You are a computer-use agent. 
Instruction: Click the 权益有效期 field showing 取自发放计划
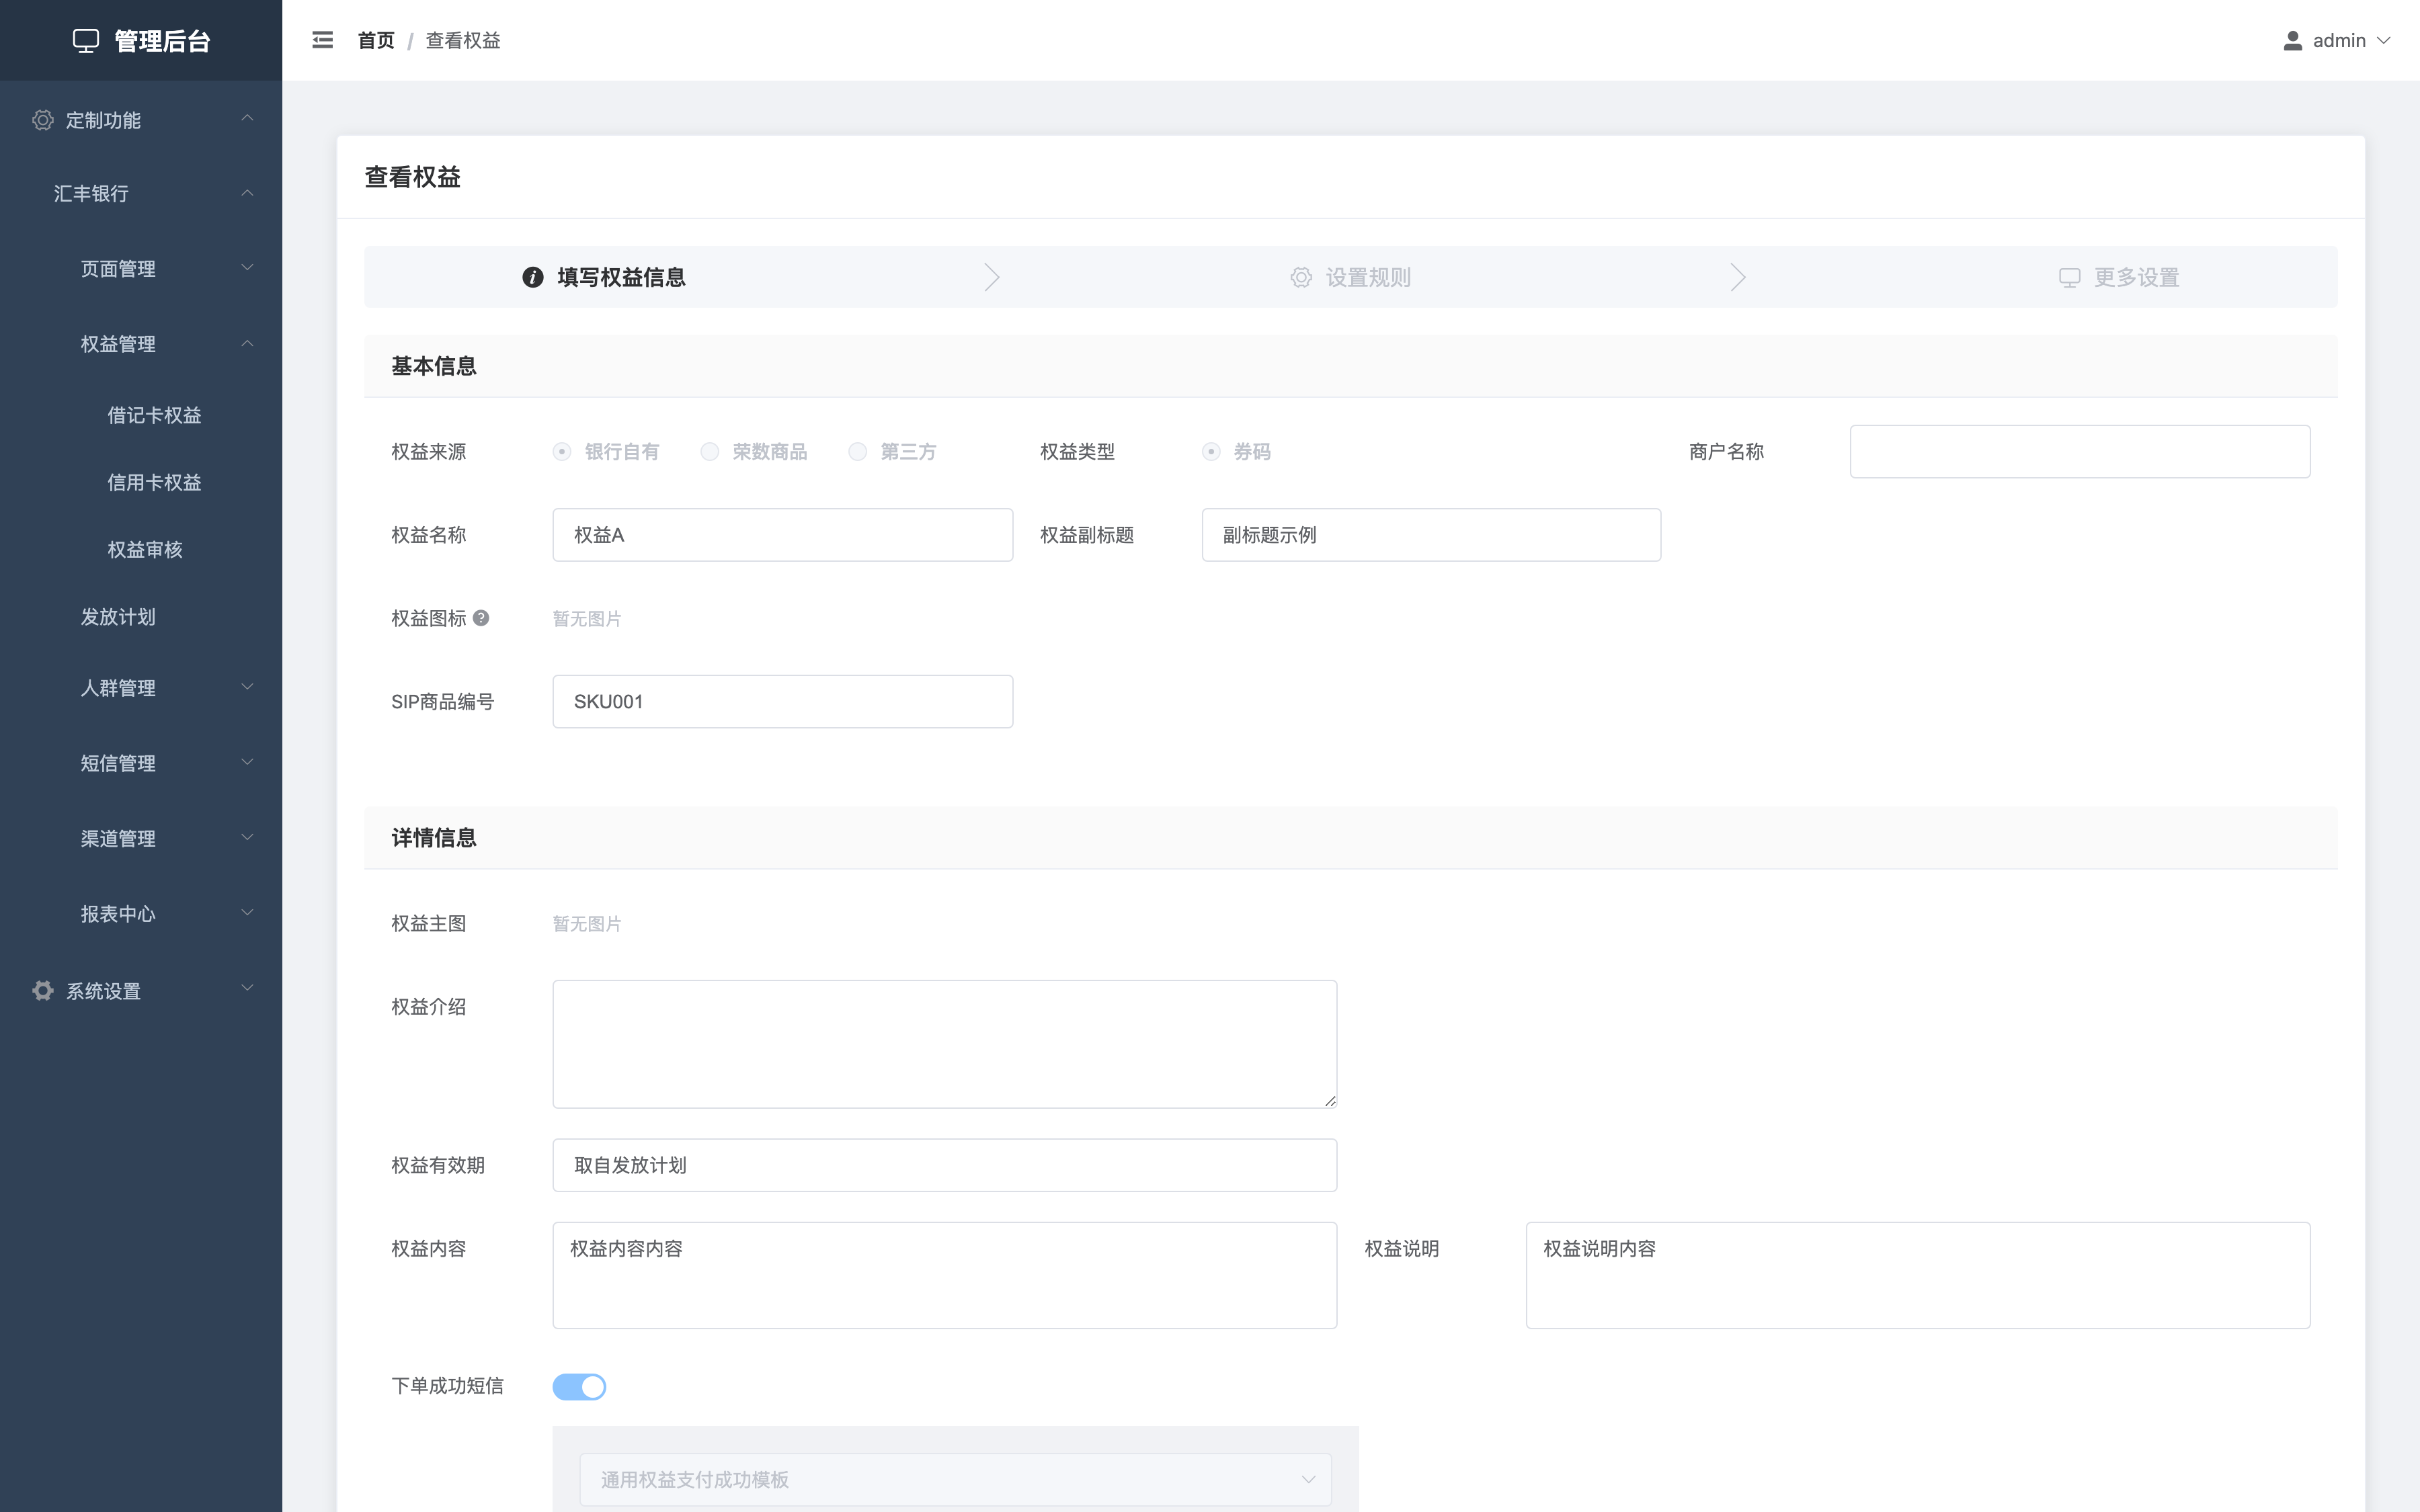click(945, 1165)
